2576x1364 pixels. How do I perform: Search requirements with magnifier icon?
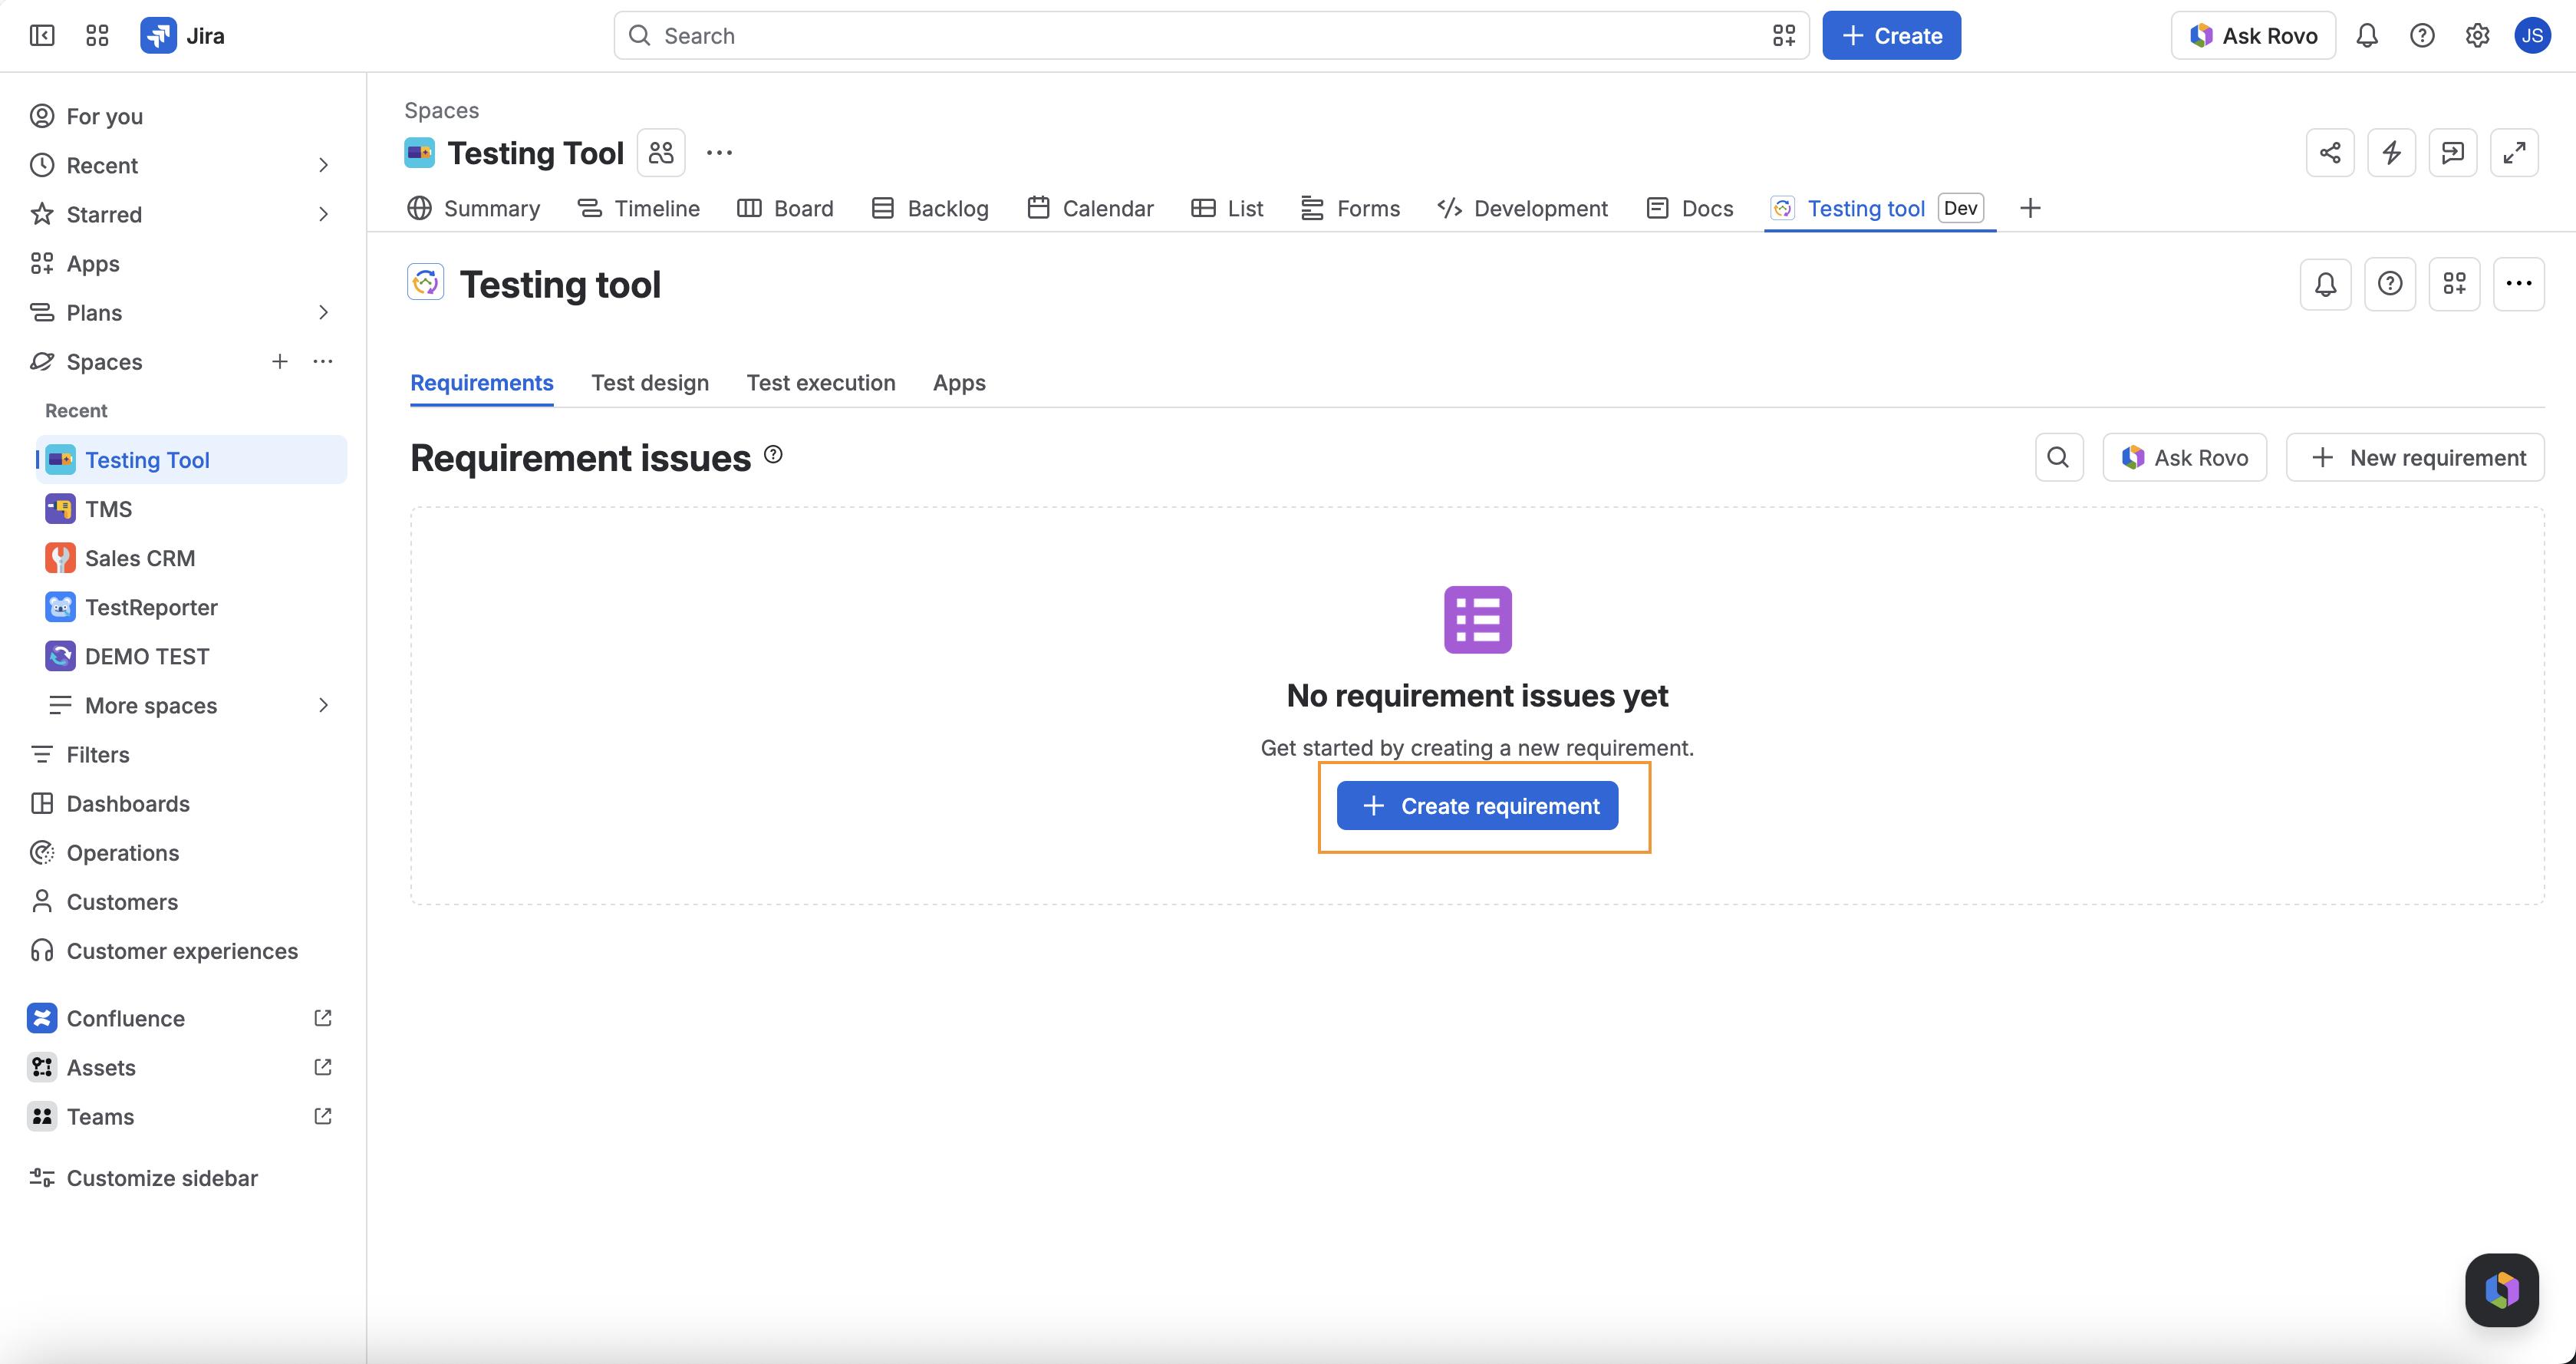pyautogui.click(x=2058, y=458)
